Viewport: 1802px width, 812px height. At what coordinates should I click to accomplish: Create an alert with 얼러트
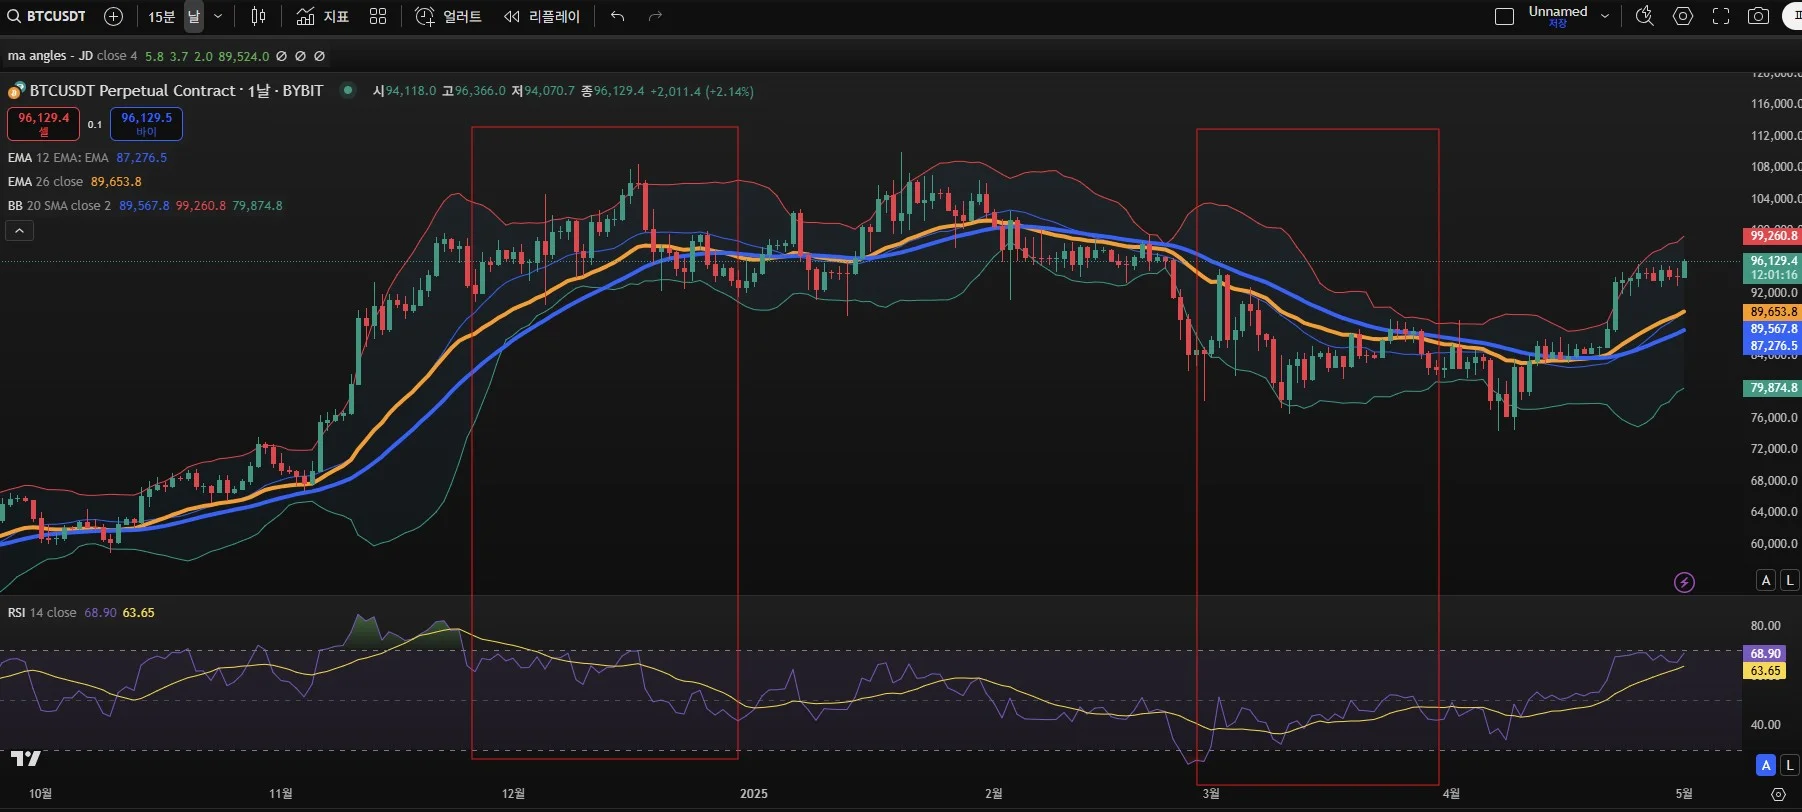click(449, 16)
